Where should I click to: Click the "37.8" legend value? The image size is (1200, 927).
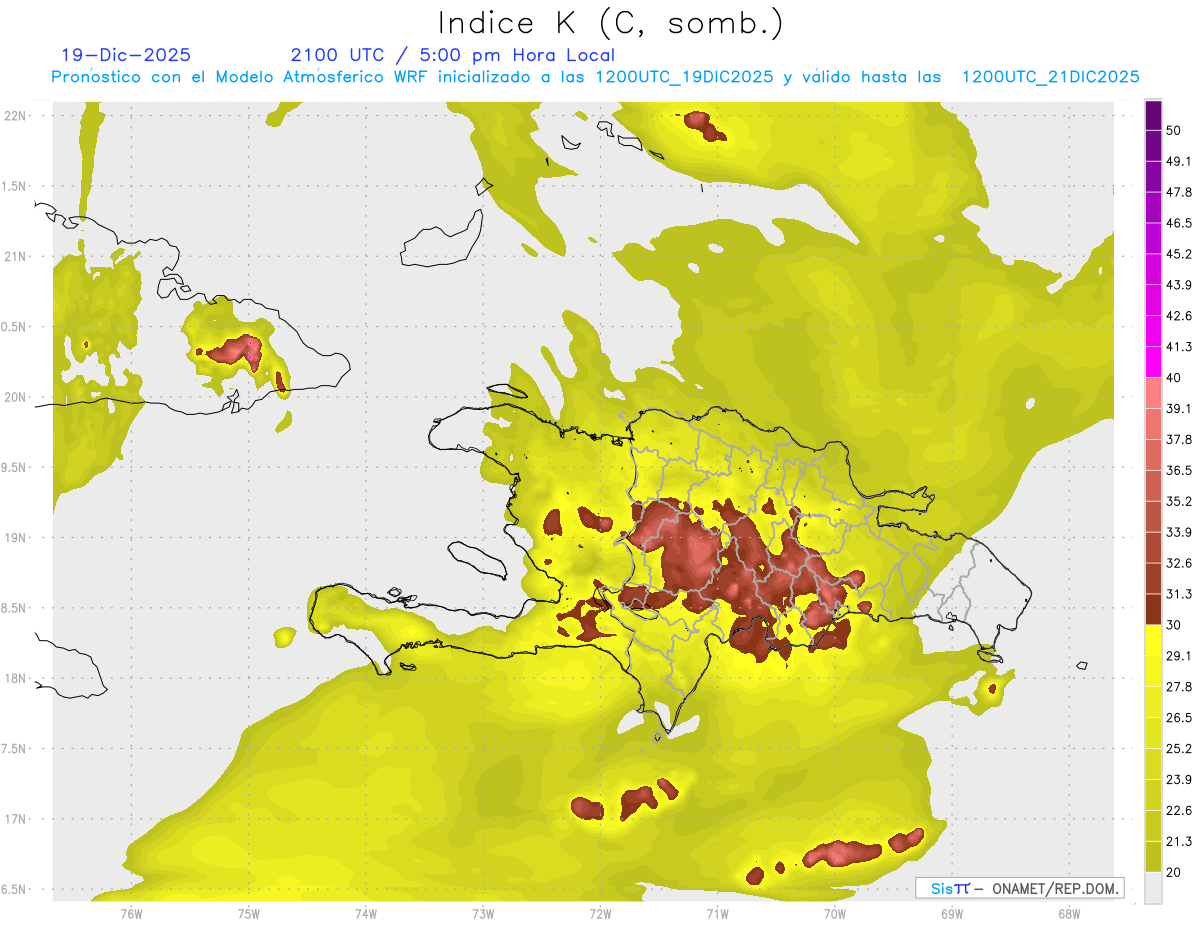[x=1179, y=440]
